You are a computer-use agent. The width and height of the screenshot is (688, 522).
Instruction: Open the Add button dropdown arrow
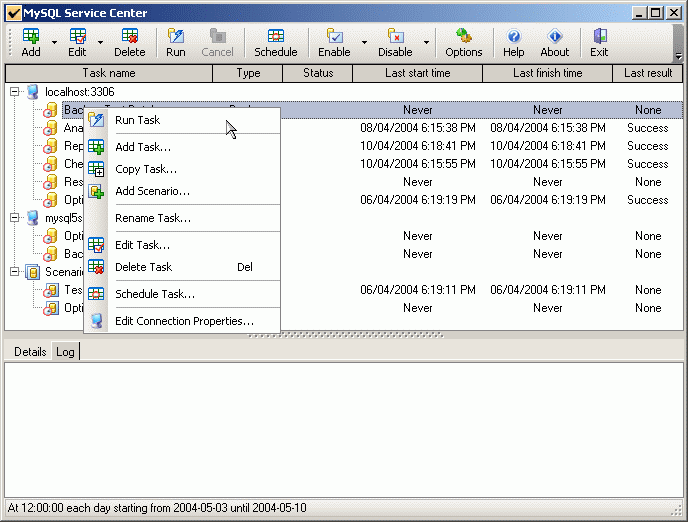[x=54, y=43]
